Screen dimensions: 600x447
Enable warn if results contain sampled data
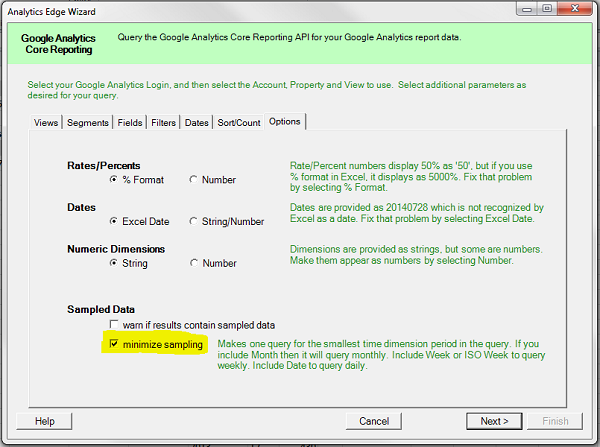click(114, 325)
